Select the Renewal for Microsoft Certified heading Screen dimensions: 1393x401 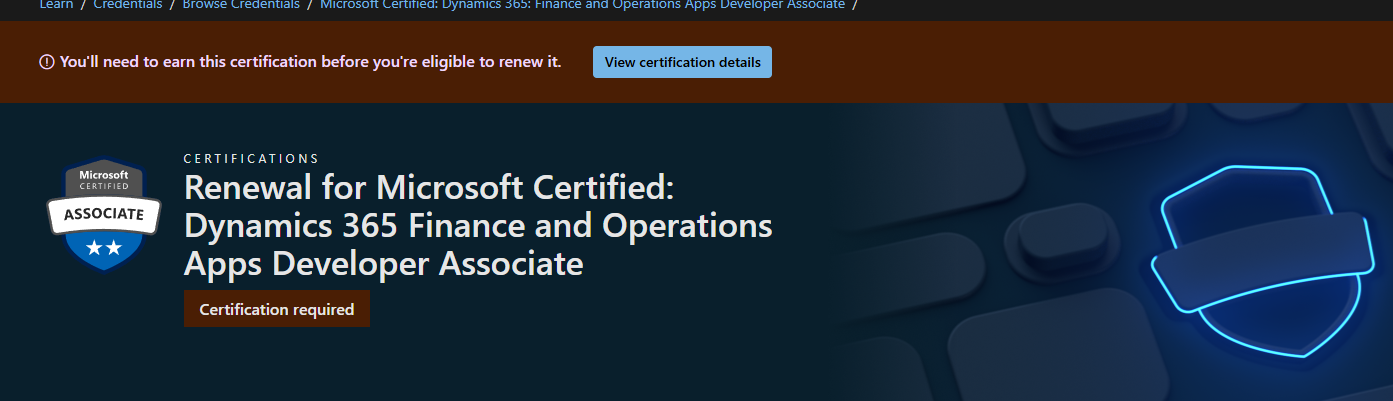pyautogui.click(x=478, y=225)
